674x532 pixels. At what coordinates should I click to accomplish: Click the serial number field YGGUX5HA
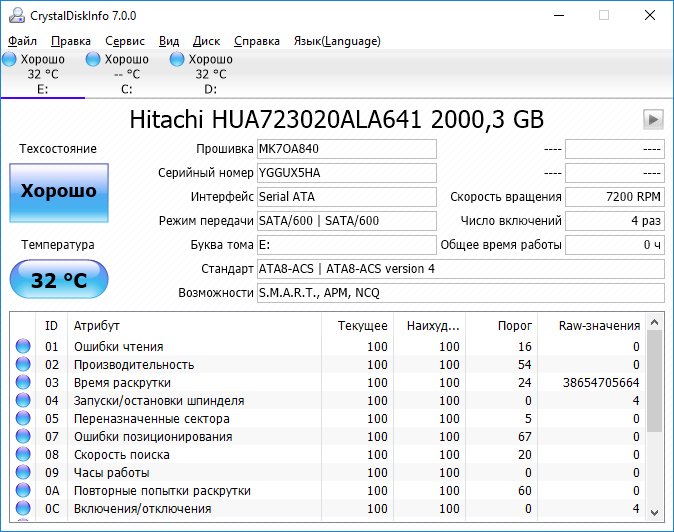(347, 173)
